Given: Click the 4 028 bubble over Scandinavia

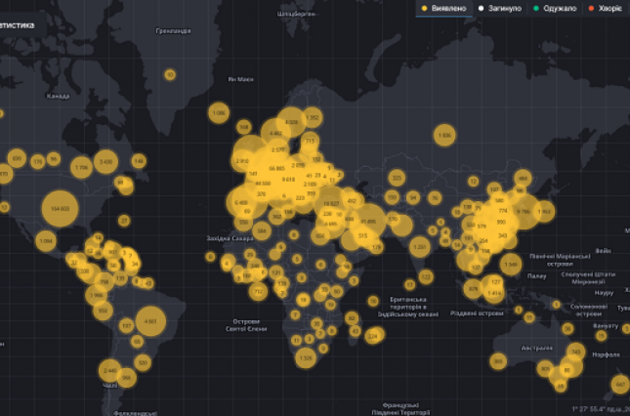Looking at the screenshot, I should tap(290, 123).
